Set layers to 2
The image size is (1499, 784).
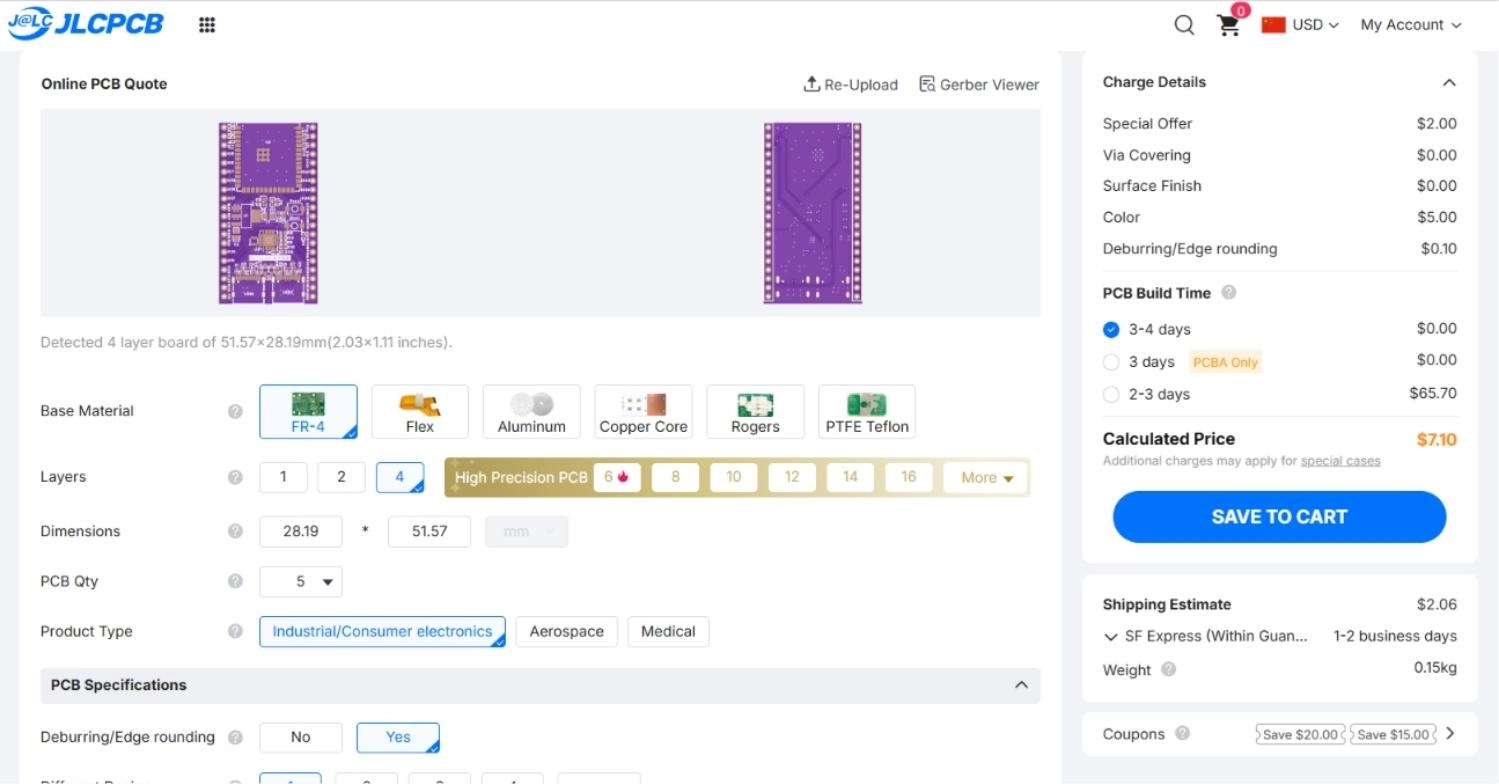341,477
